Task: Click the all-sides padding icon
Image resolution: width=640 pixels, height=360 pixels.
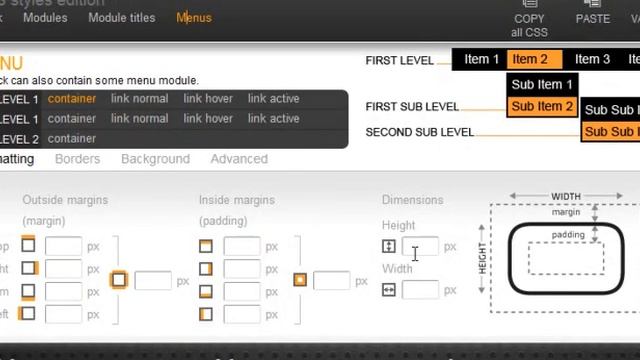Action: 300,280
